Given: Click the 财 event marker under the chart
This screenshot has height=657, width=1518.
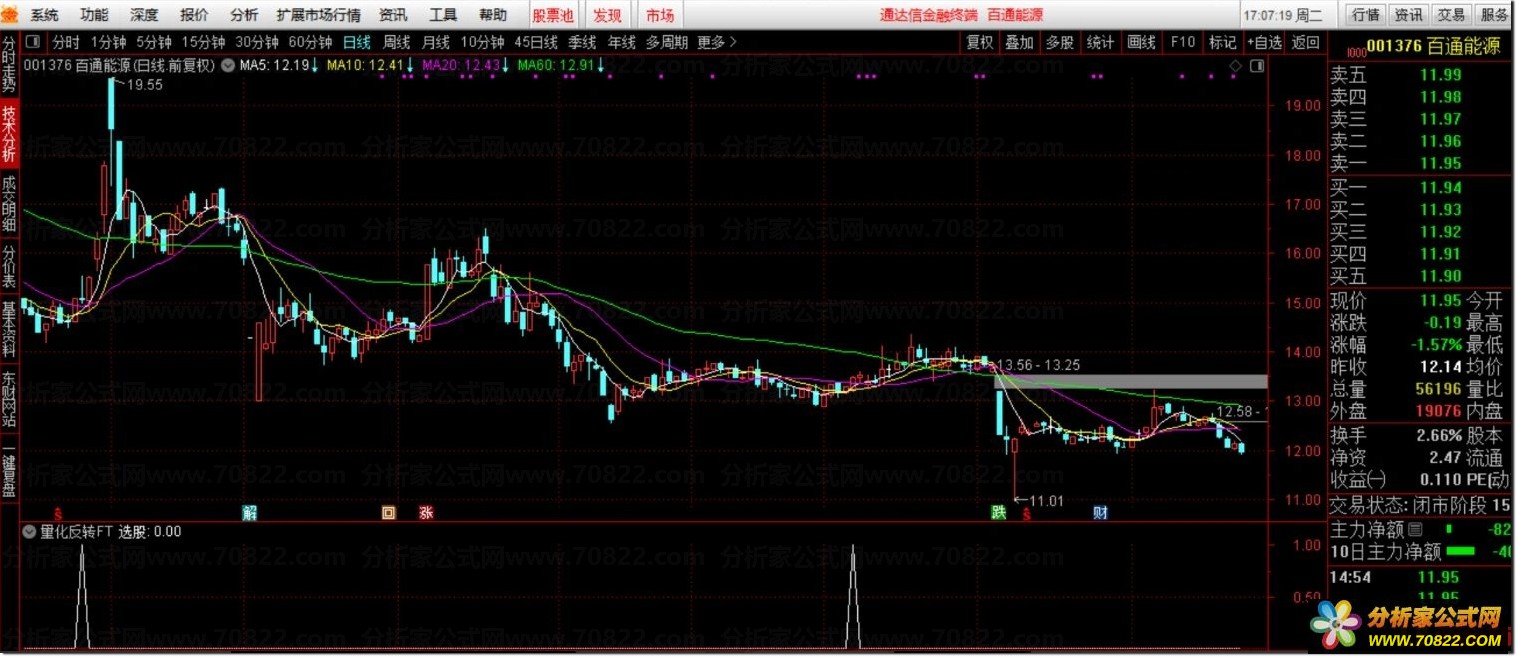Looking at the screenshot, I should [x=1100, y=513].
